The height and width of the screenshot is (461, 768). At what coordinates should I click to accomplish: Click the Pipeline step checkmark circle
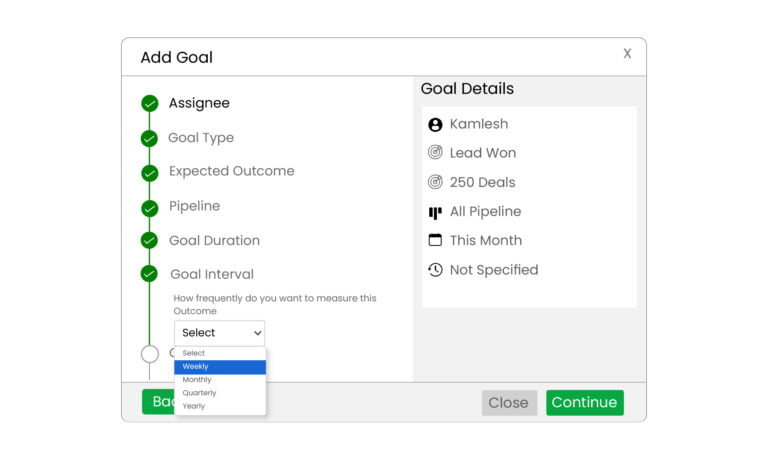pos(150,207)
